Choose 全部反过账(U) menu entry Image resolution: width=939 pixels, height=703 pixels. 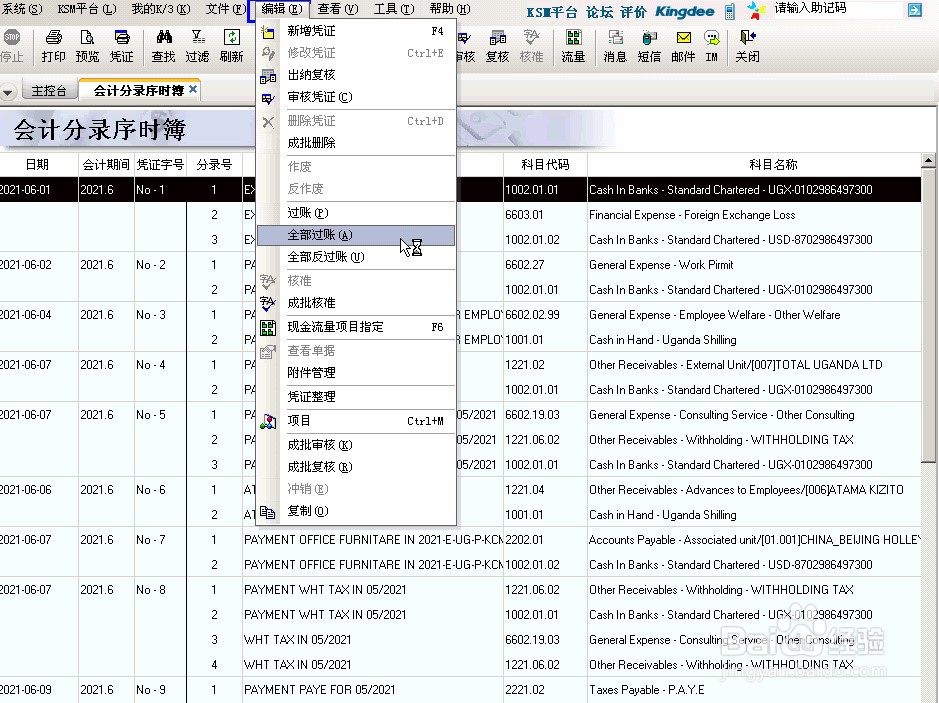tap(356, 257)
